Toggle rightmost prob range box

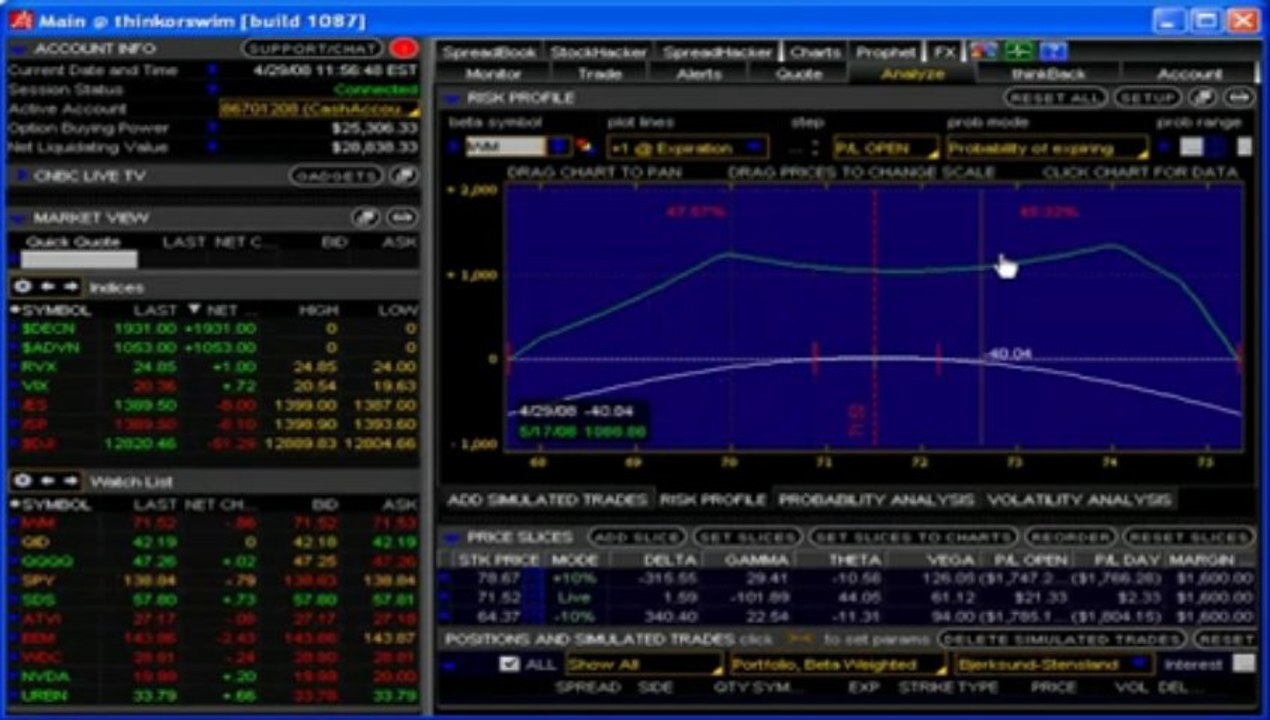tap(1244, 147)
